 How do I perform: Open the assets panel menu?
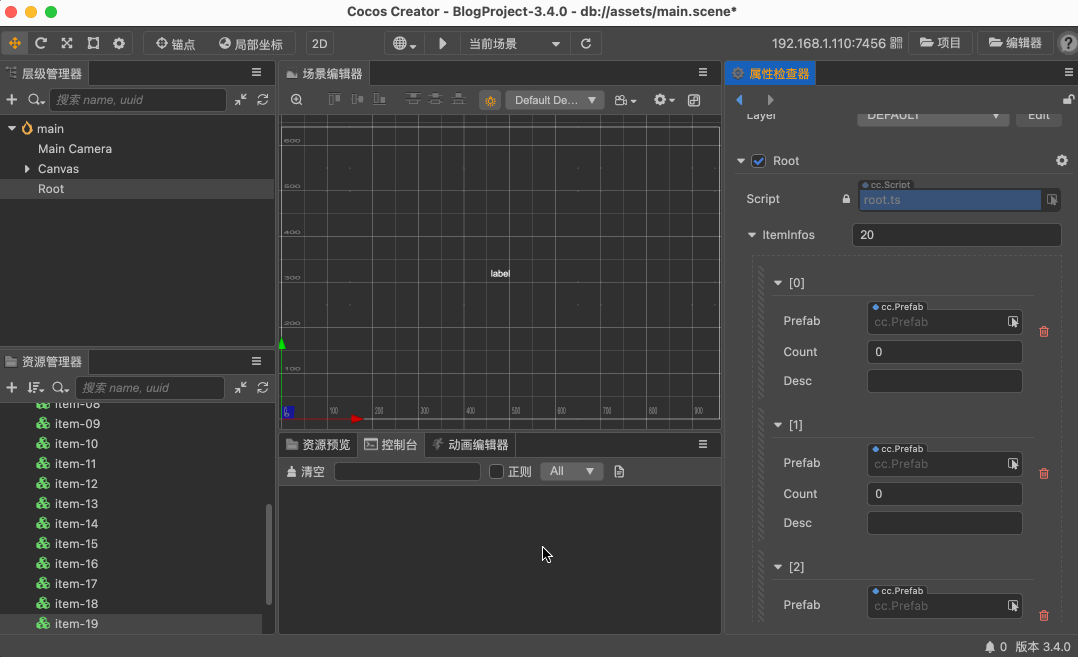[256, 361]
